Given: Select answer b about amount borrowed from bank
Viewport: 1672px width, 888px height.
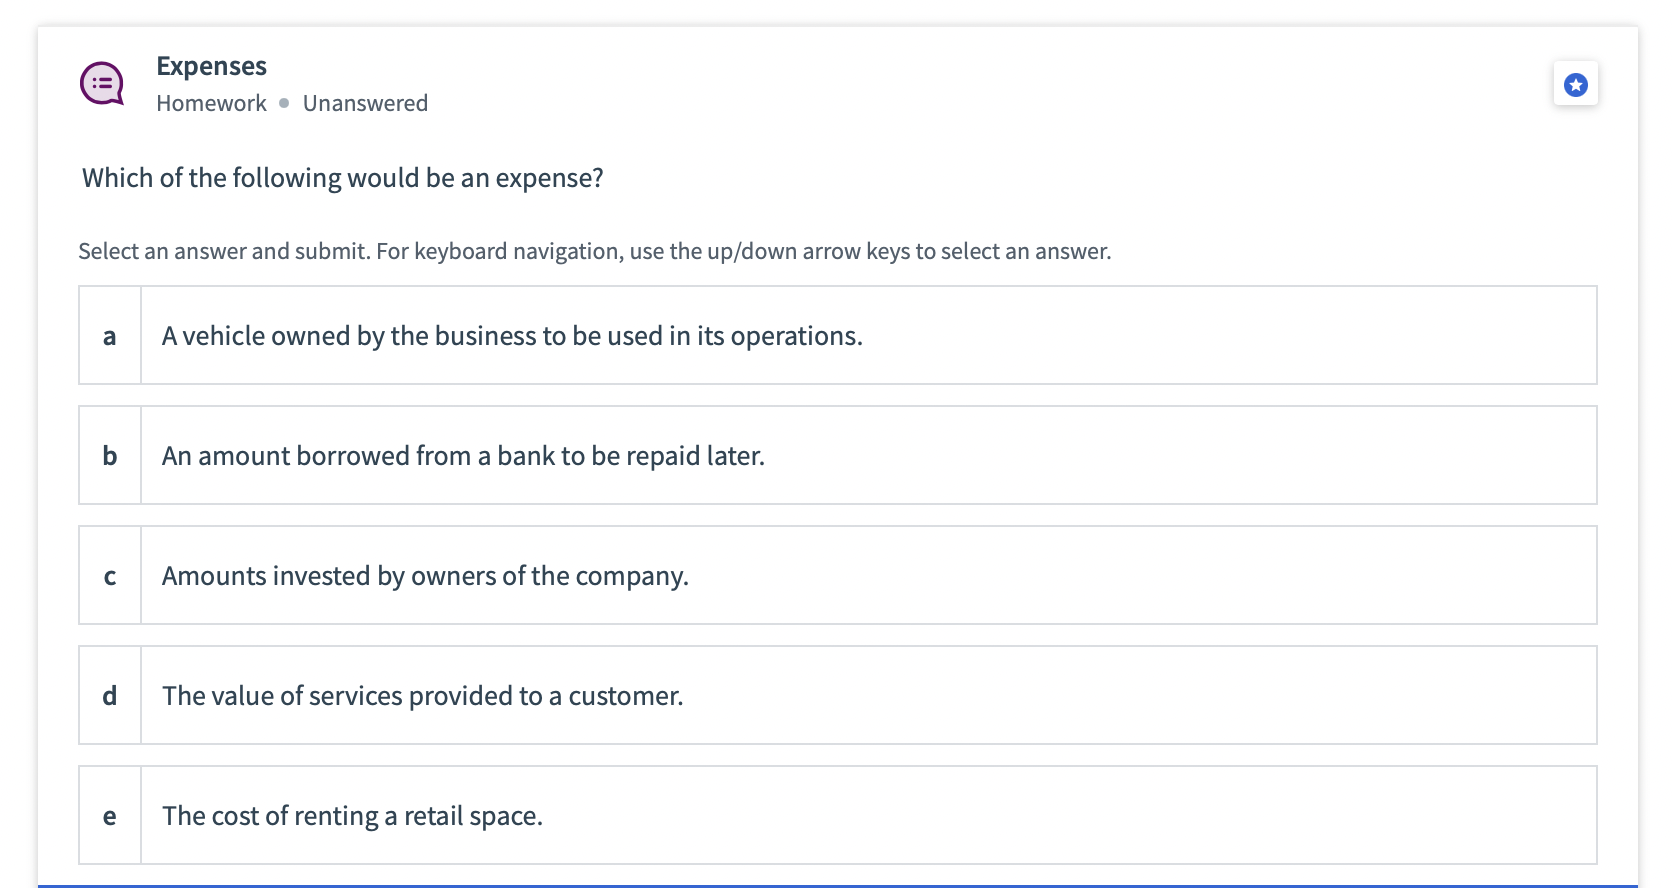Looking at the screenshot, I should (x=837, y=455).
